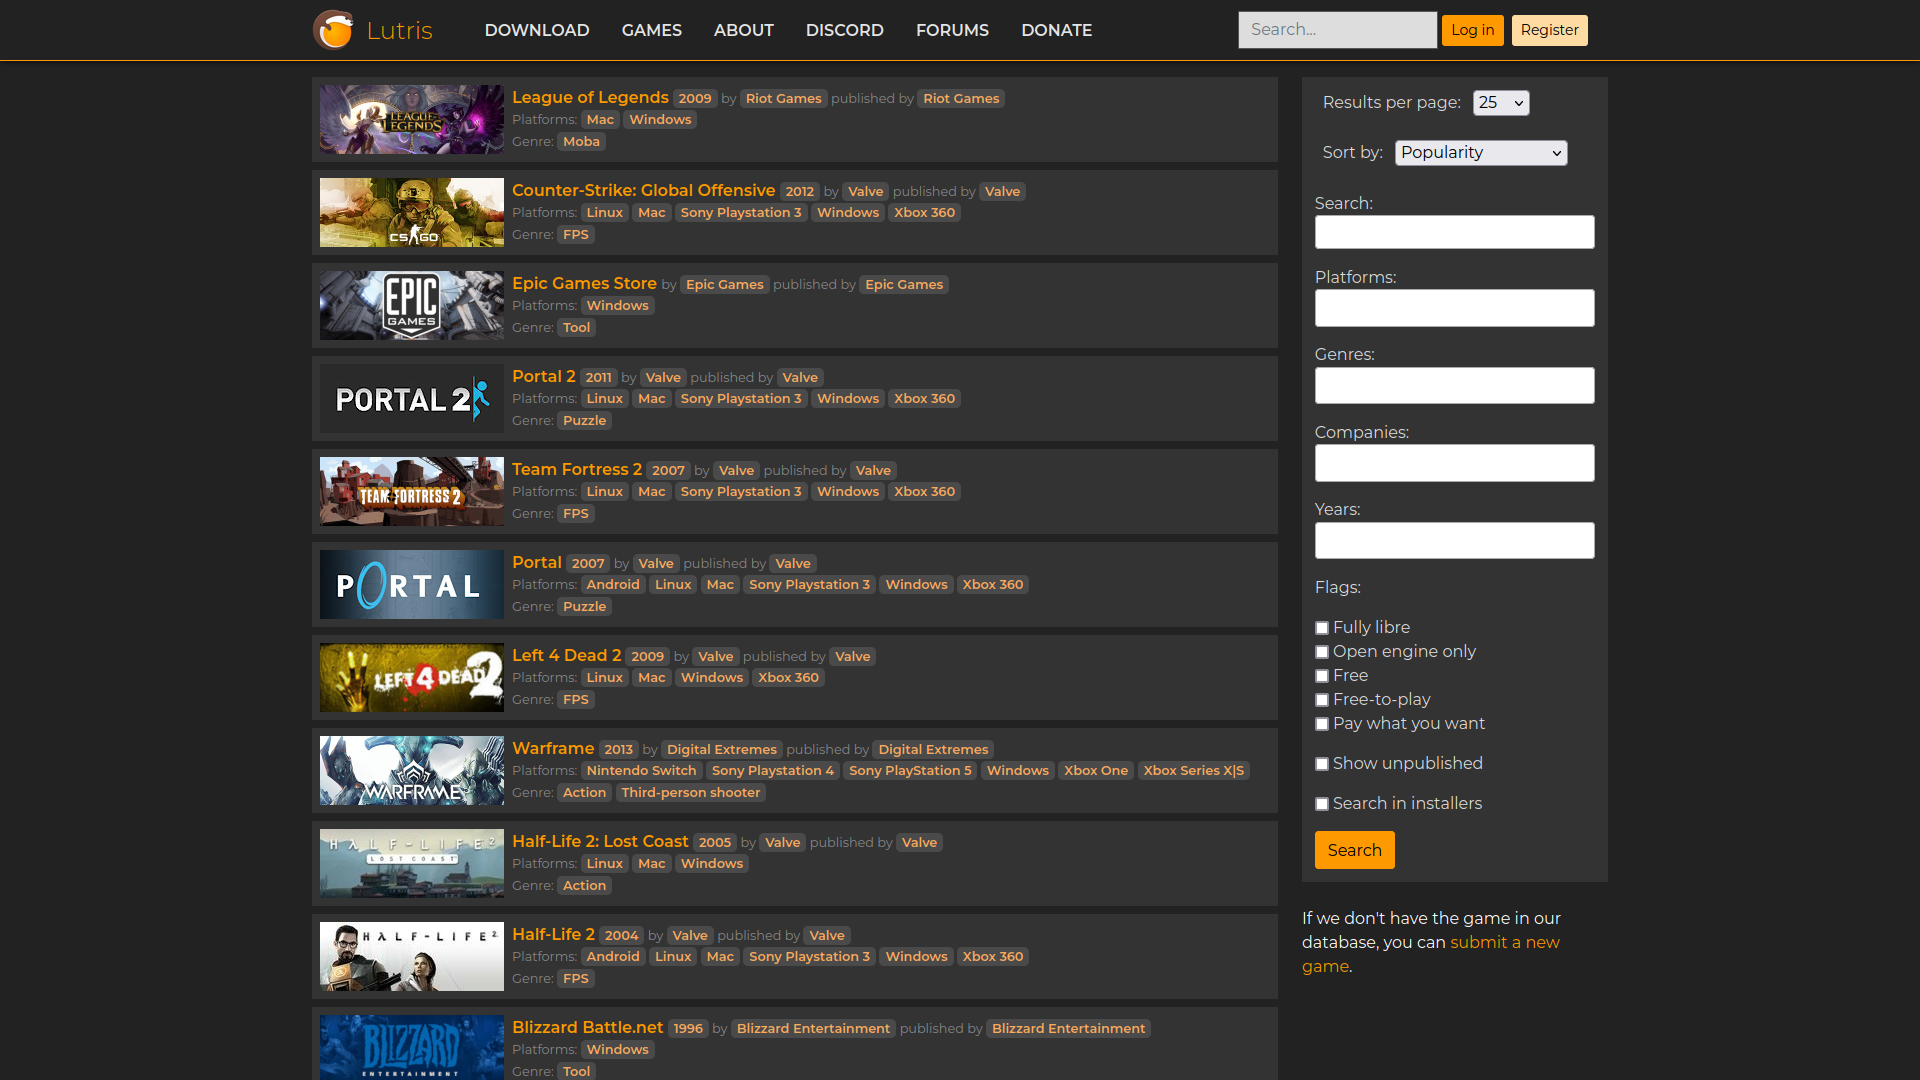Open the League of Legends cover thumbnail
Screen dimensions: 1920x1080
click(411, 119)
